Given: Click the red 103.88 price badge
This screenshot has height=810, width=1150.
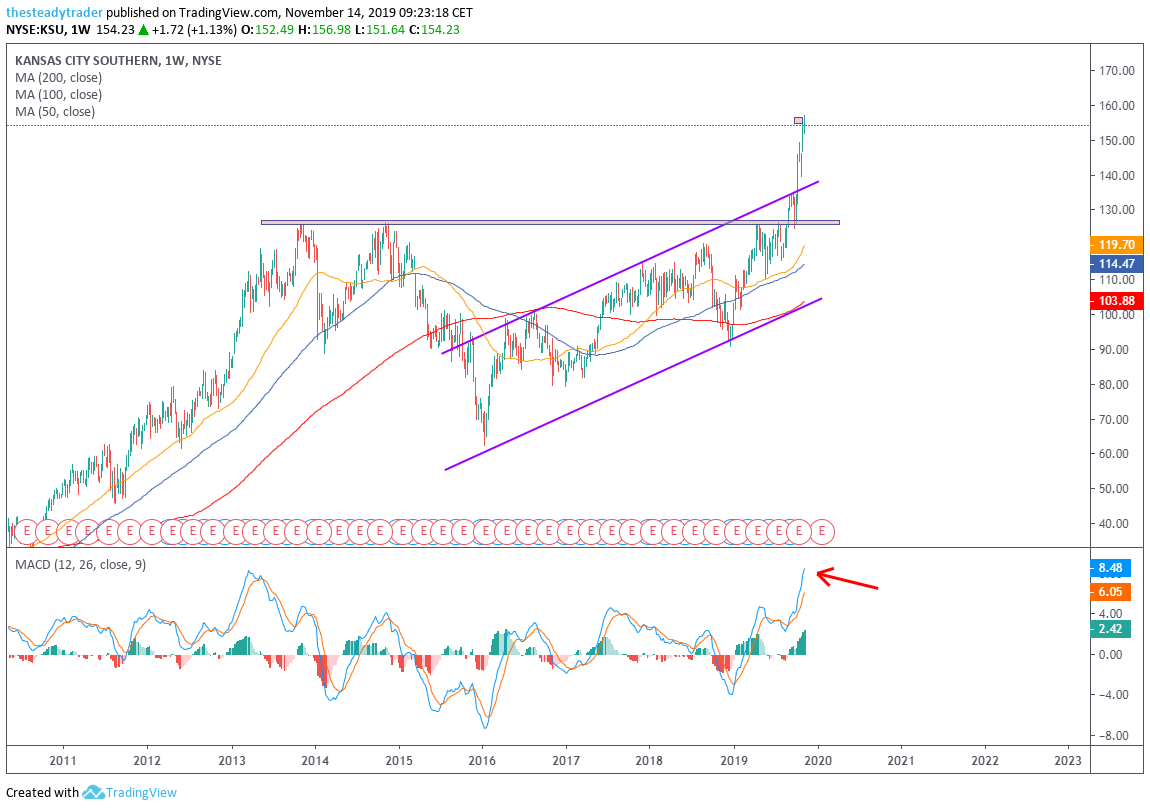Looking at the screenshot, I should (x=1117, y=301).
